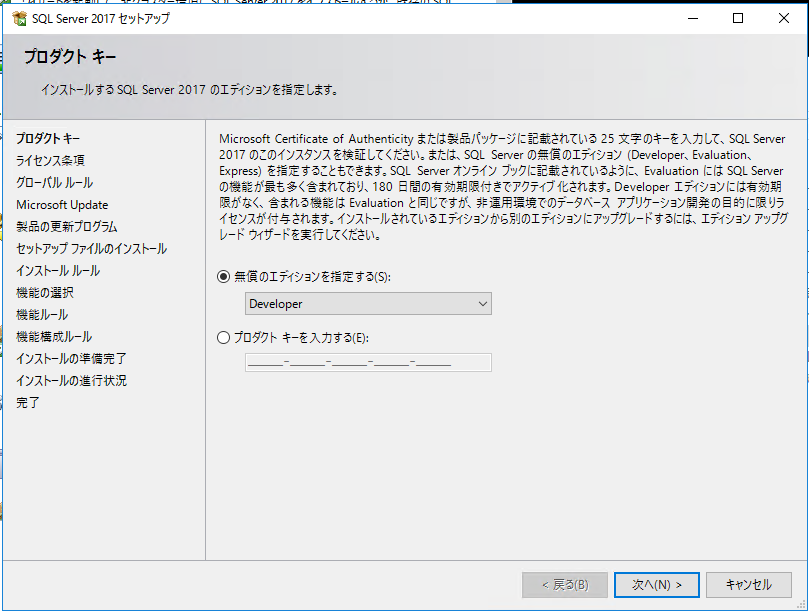Select 機能ルール step in the sidebar
Viewport: 809px width, 612px height.
[x=42, y=315]
